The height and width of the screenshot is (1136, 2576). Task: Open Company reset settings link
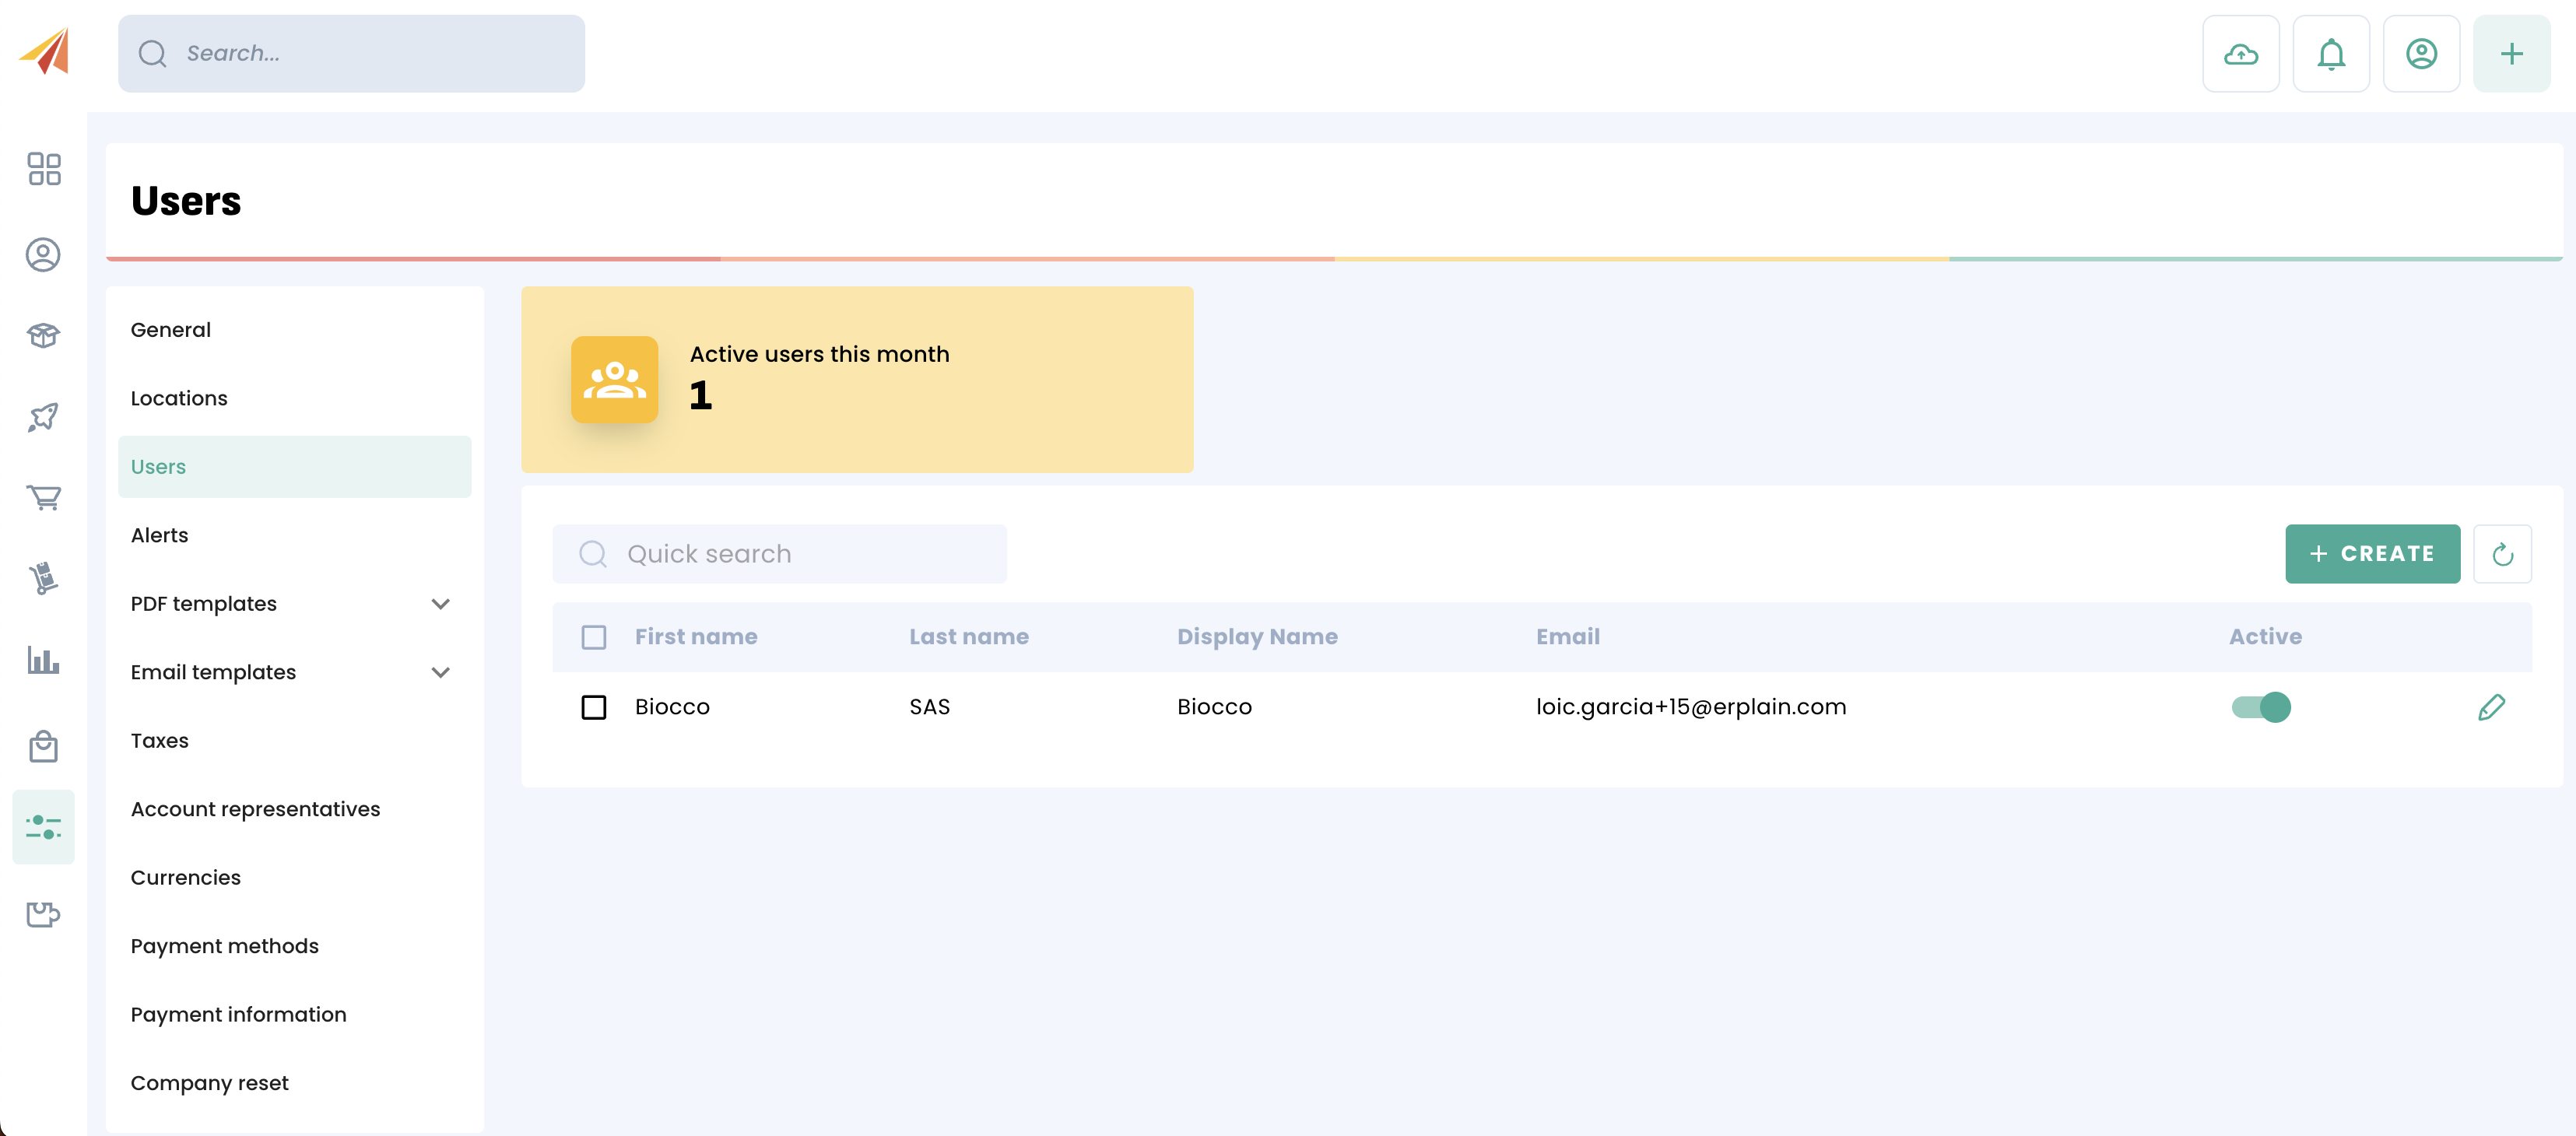[x=210, y=1083]
